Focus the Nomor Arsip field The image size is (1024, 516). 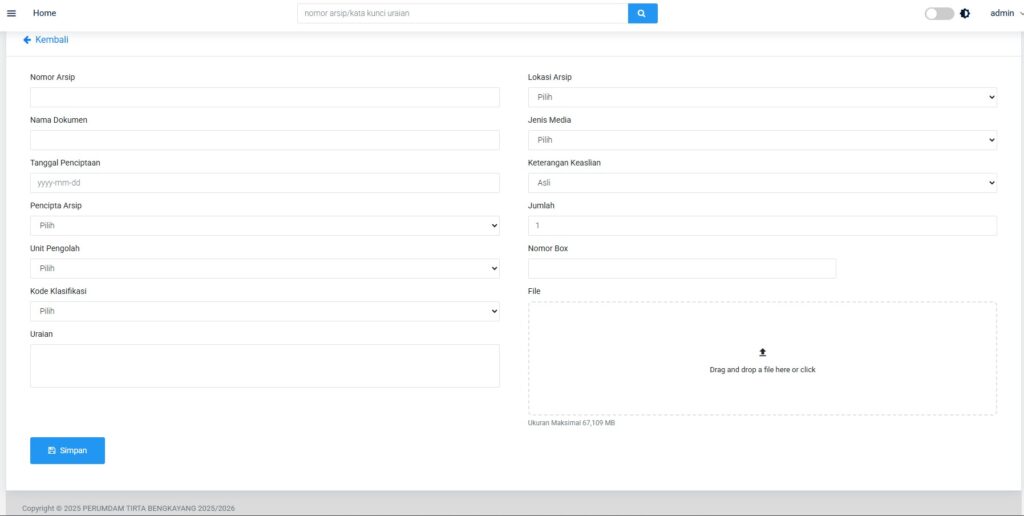point(264,97)
